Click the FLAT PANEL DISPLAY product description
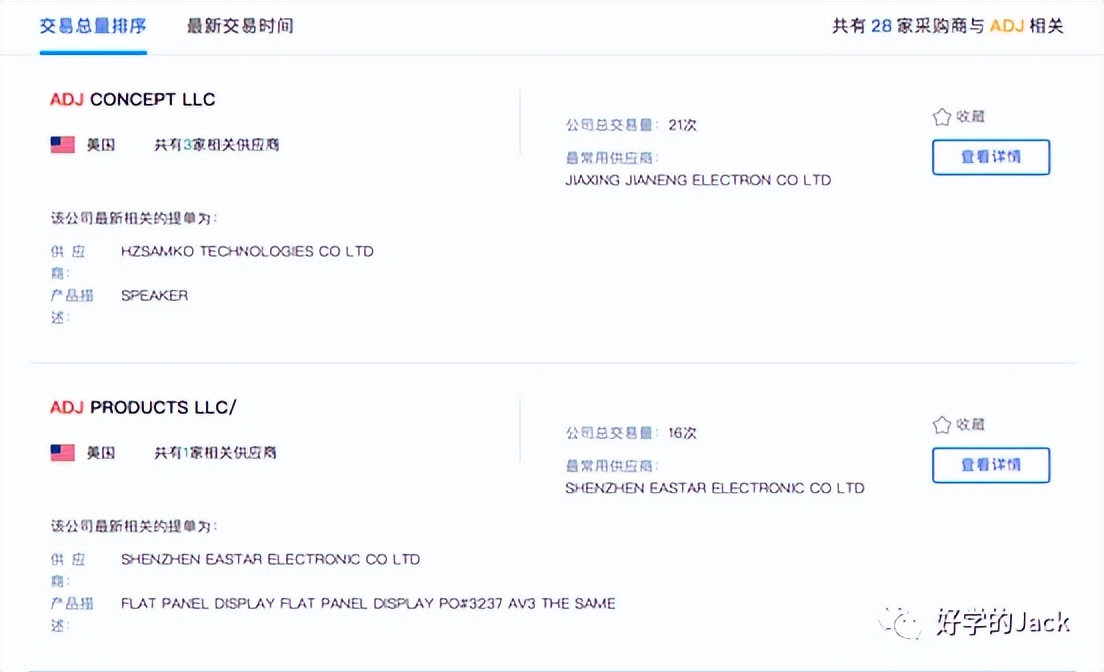 [x=367, y=603]
